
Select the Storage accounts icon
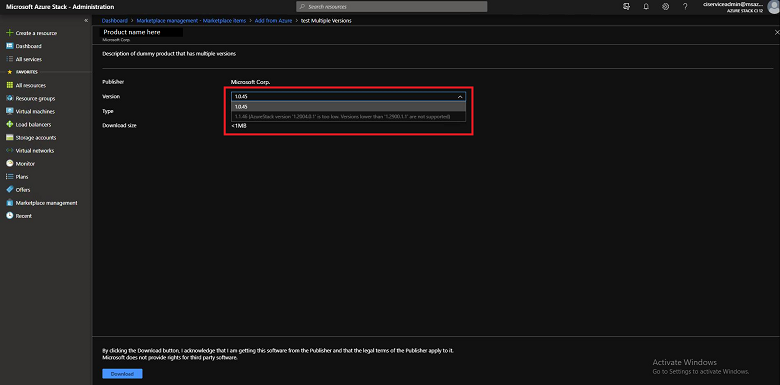coord(9,137)
